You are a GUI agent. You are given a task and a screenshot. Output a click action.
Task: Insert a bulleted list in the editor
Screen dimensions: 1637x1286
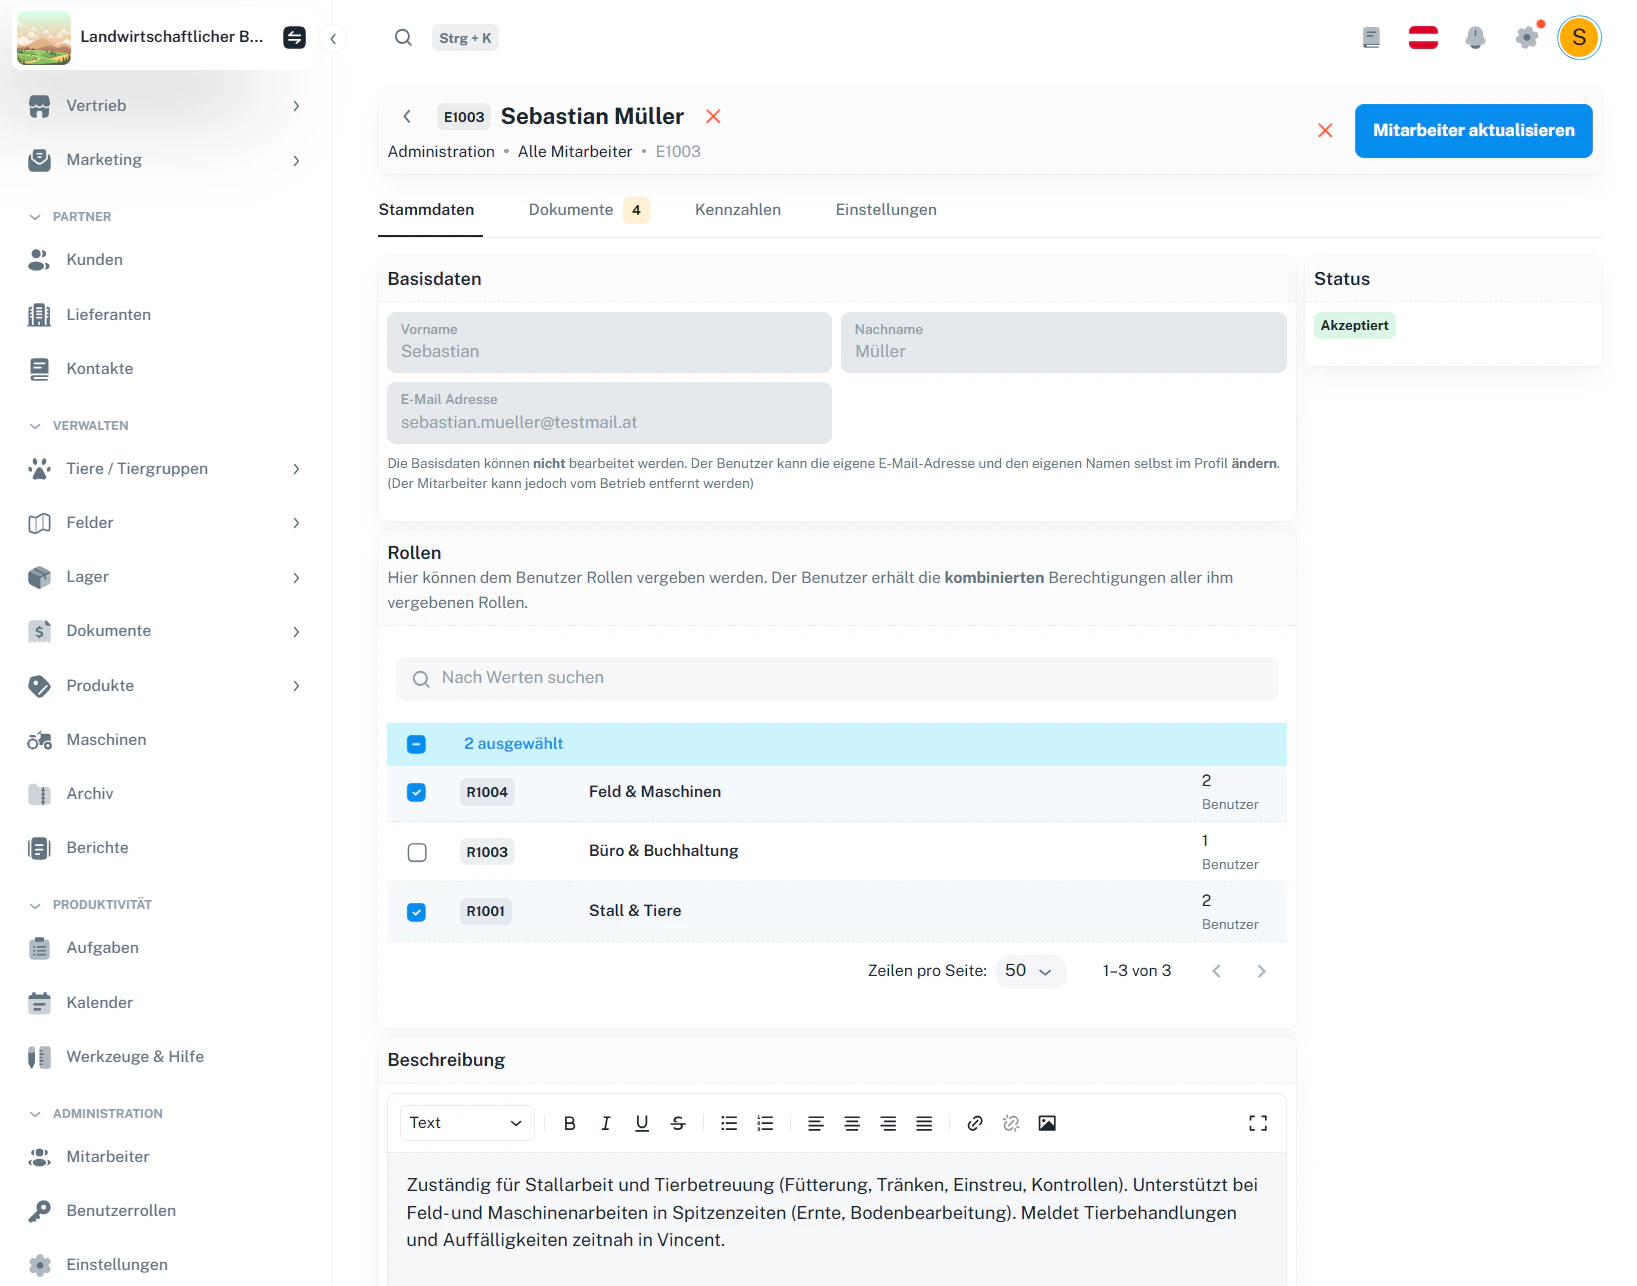[729, 1123]
